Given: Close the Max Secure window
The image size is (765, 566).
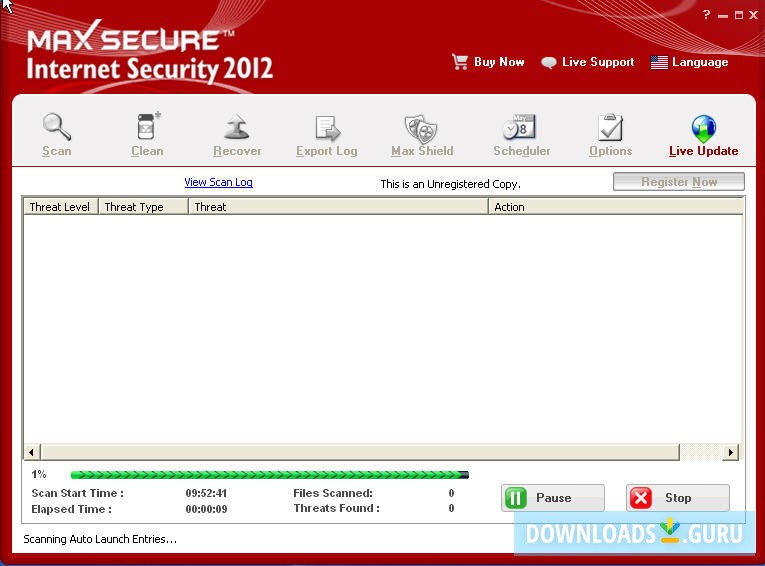Looking at the screenshot, I should pos(753,15).
